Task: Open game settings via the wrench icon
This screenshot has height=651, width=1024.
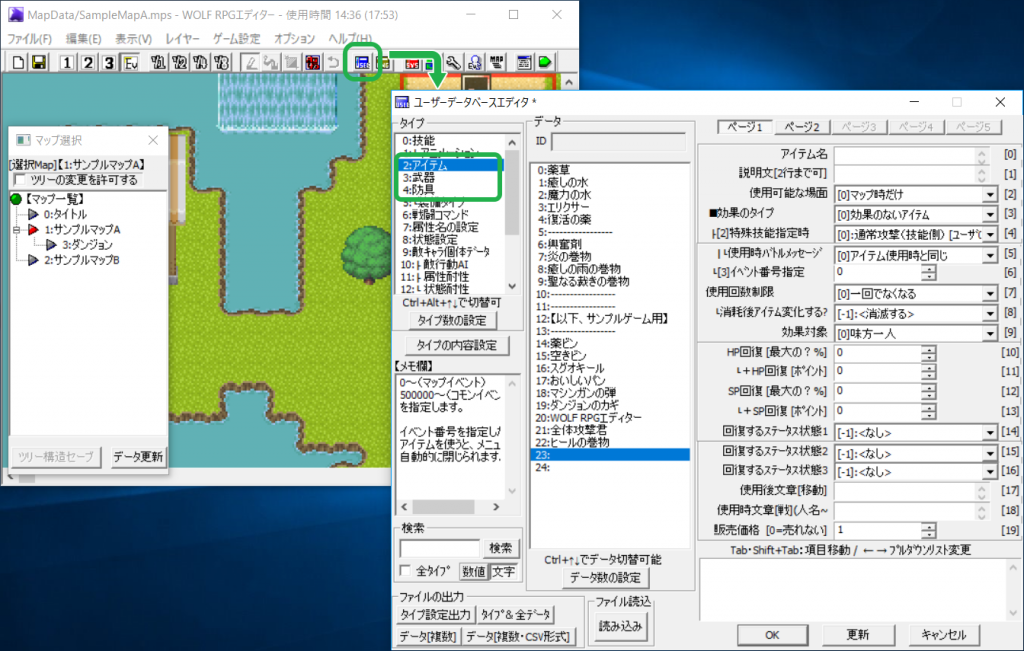Action: click(x=455, y=62)
